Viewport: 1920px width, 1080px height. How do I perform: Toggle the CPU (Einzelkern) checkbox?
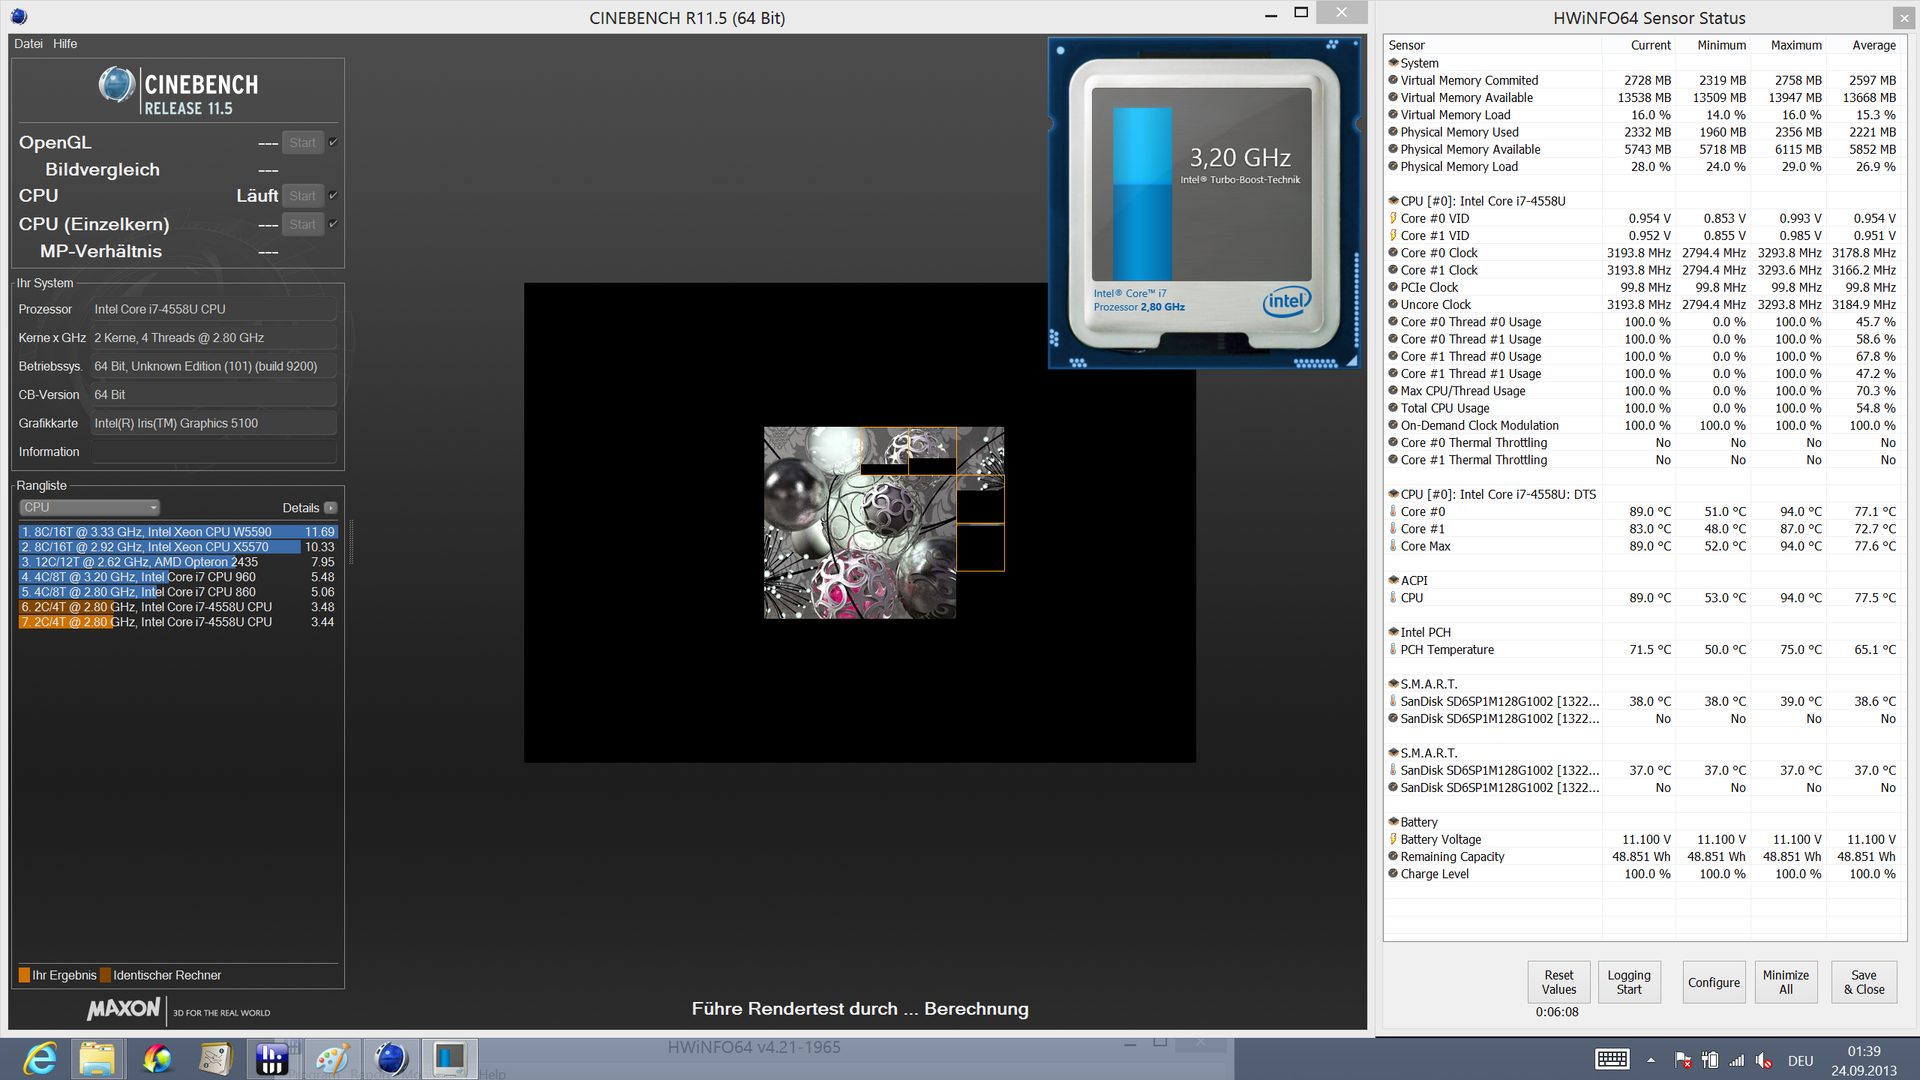tap(333, 224)
